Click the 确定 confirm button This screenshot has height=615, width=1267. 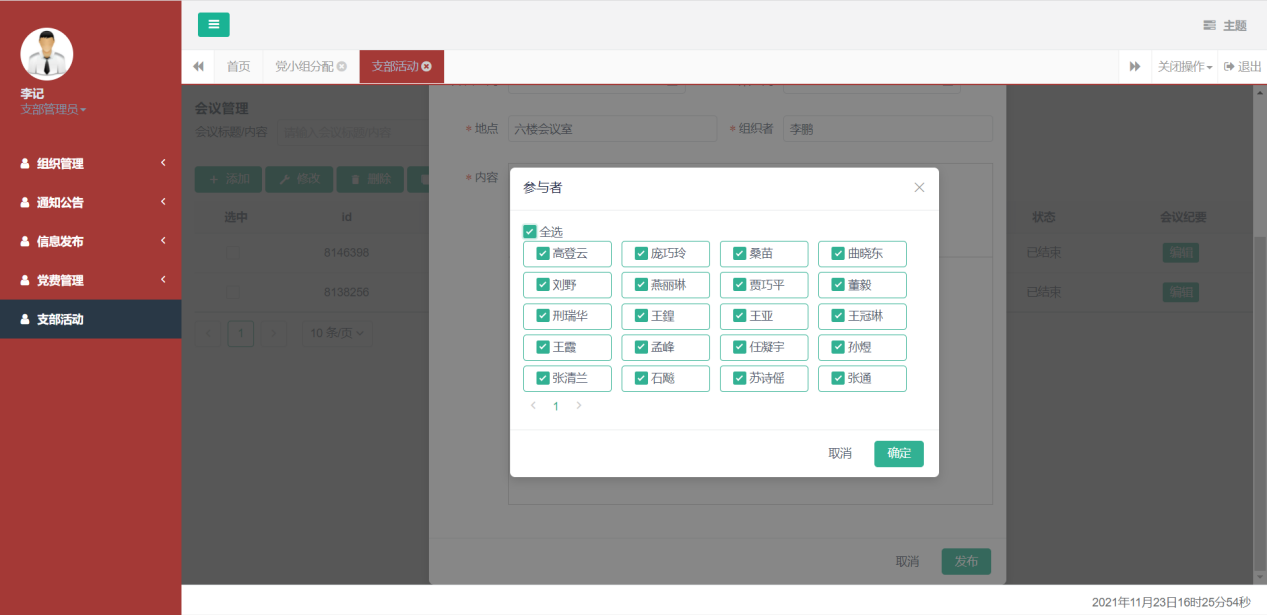(x=898, y=454)
